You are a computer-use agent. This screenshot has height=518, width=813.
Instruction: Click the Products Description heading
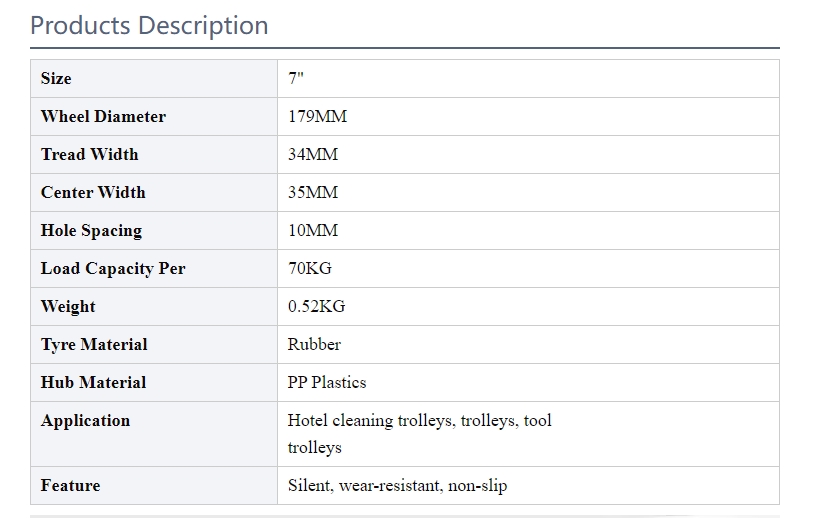coord(149,26)
